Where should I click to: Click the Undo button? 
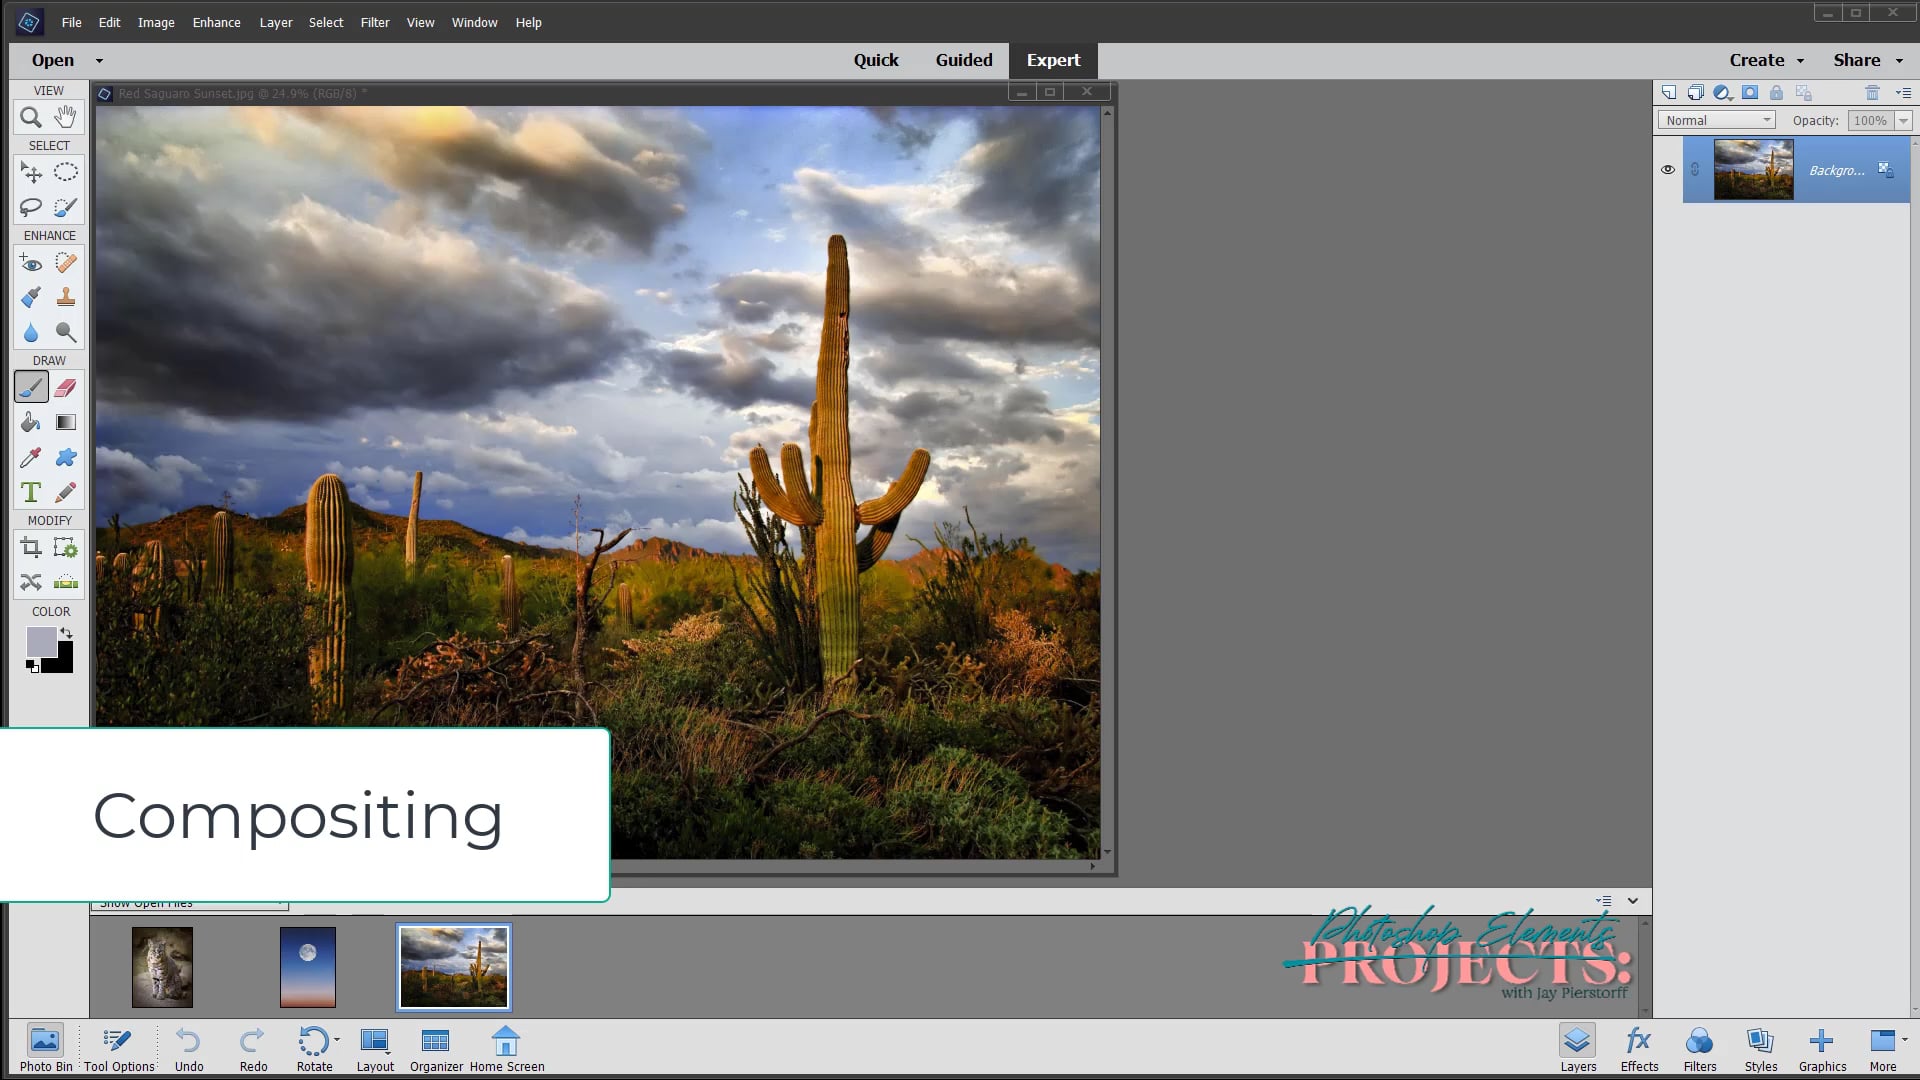(x=188, y=1049)
